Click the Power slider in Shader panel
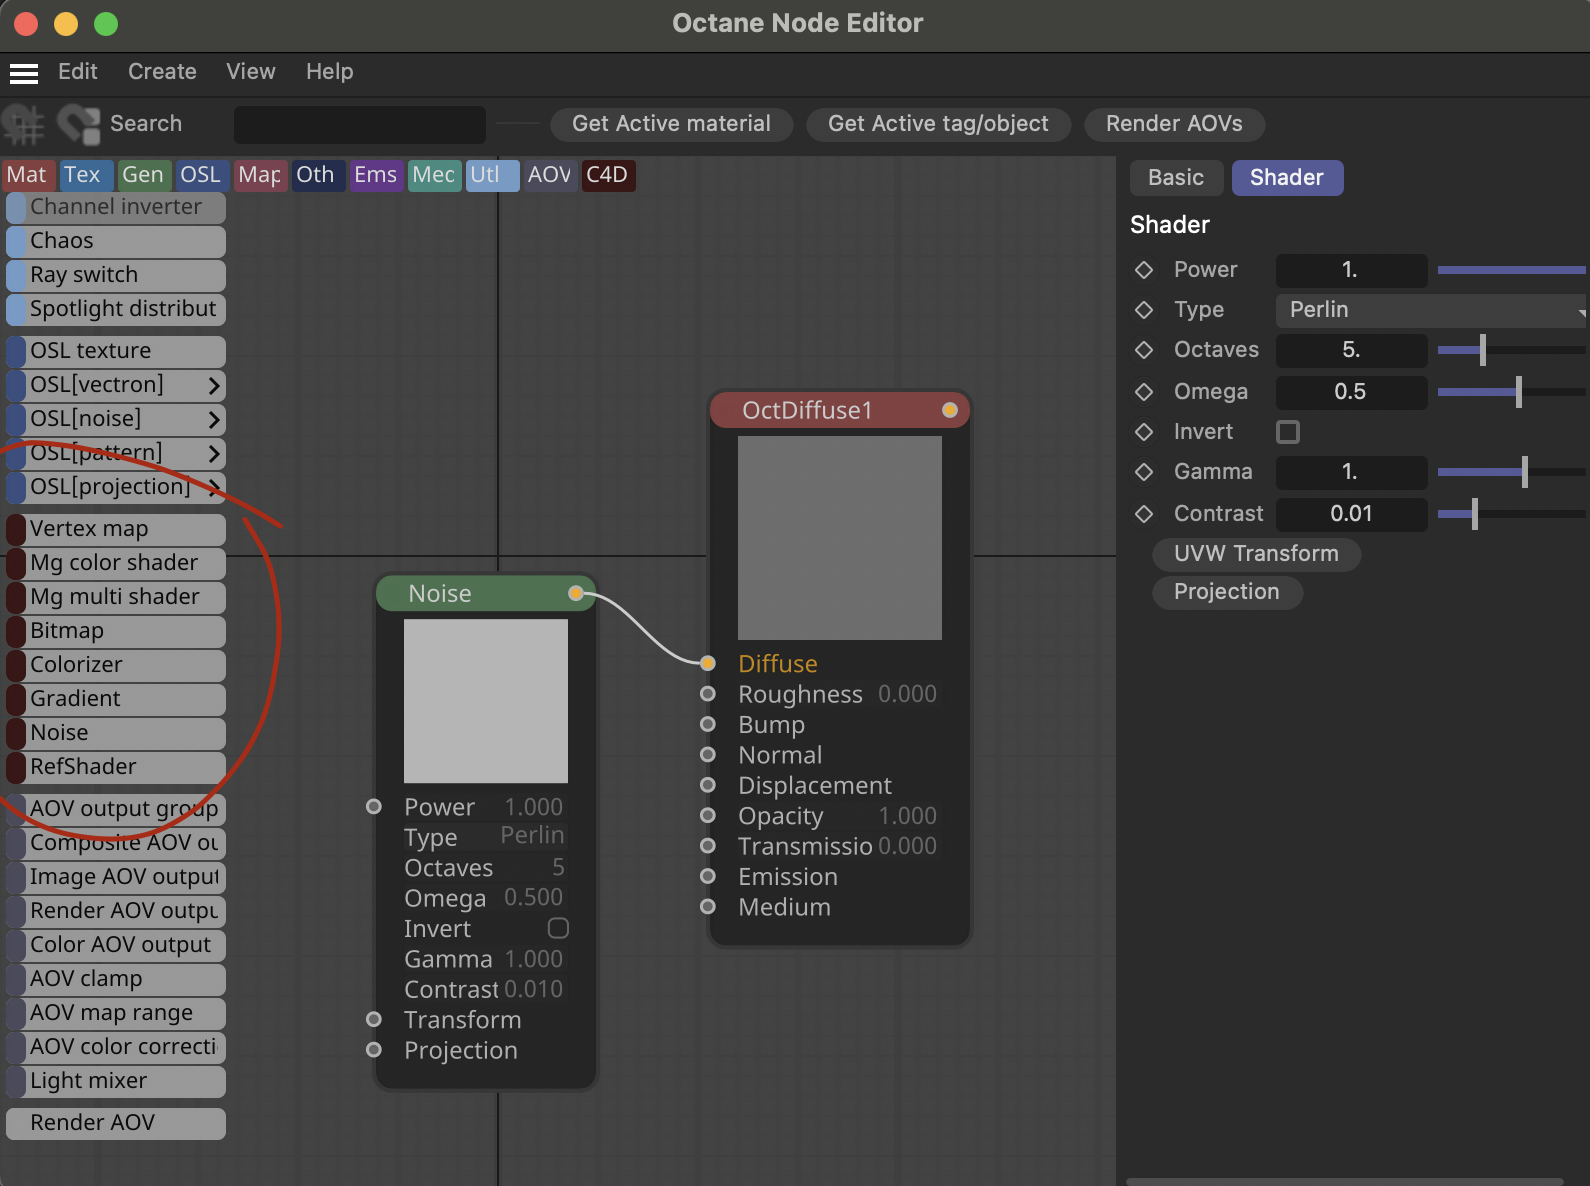Viewport: 1590px width, 1186px height. pyautogui.click(x=1511, y=270)
